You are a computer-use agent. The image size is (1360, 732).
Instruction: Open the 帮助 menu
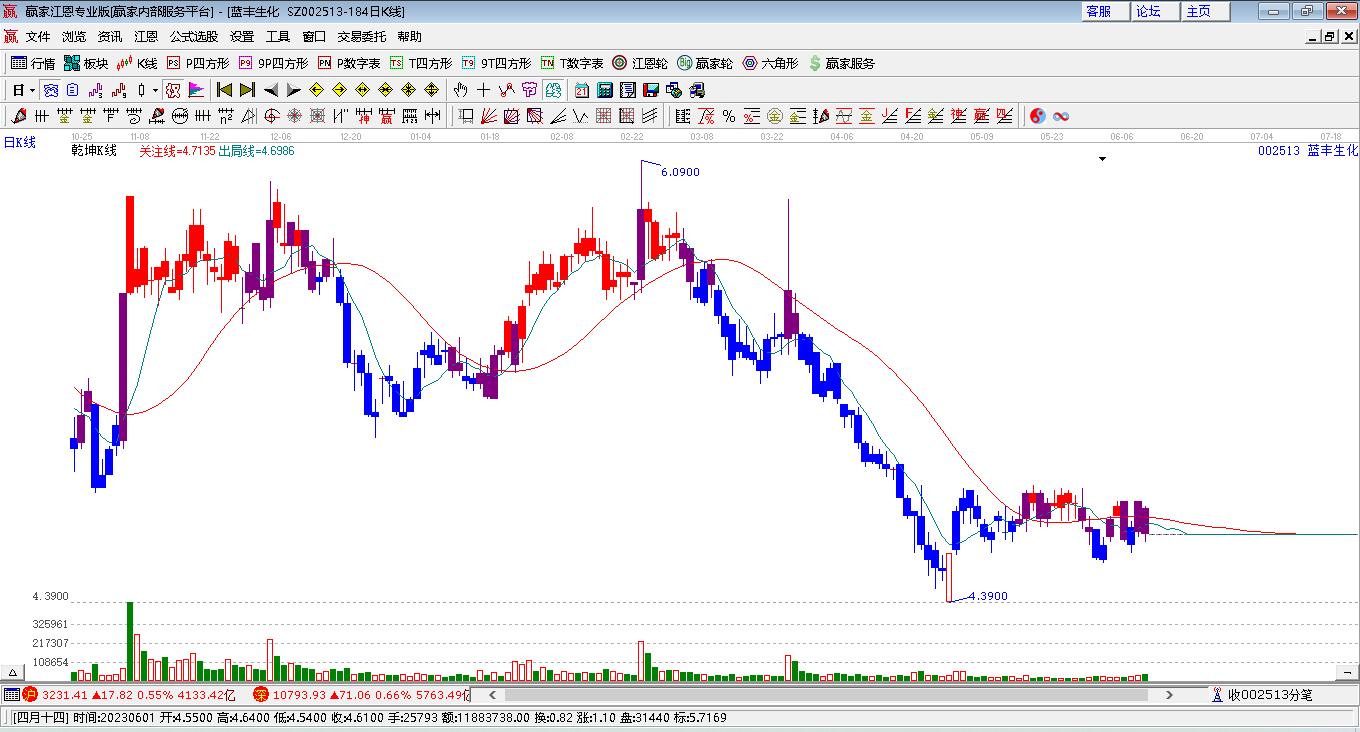pyautogui.click(x=409, y=37)
